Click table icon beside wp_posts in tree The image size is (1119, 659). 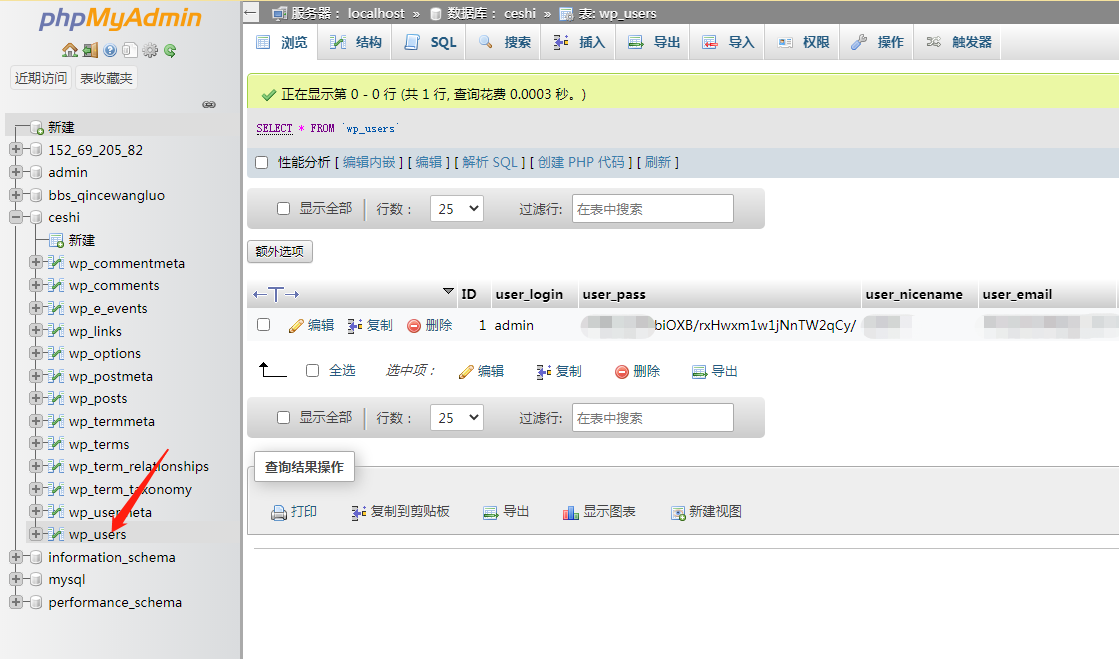coord(56,398)
